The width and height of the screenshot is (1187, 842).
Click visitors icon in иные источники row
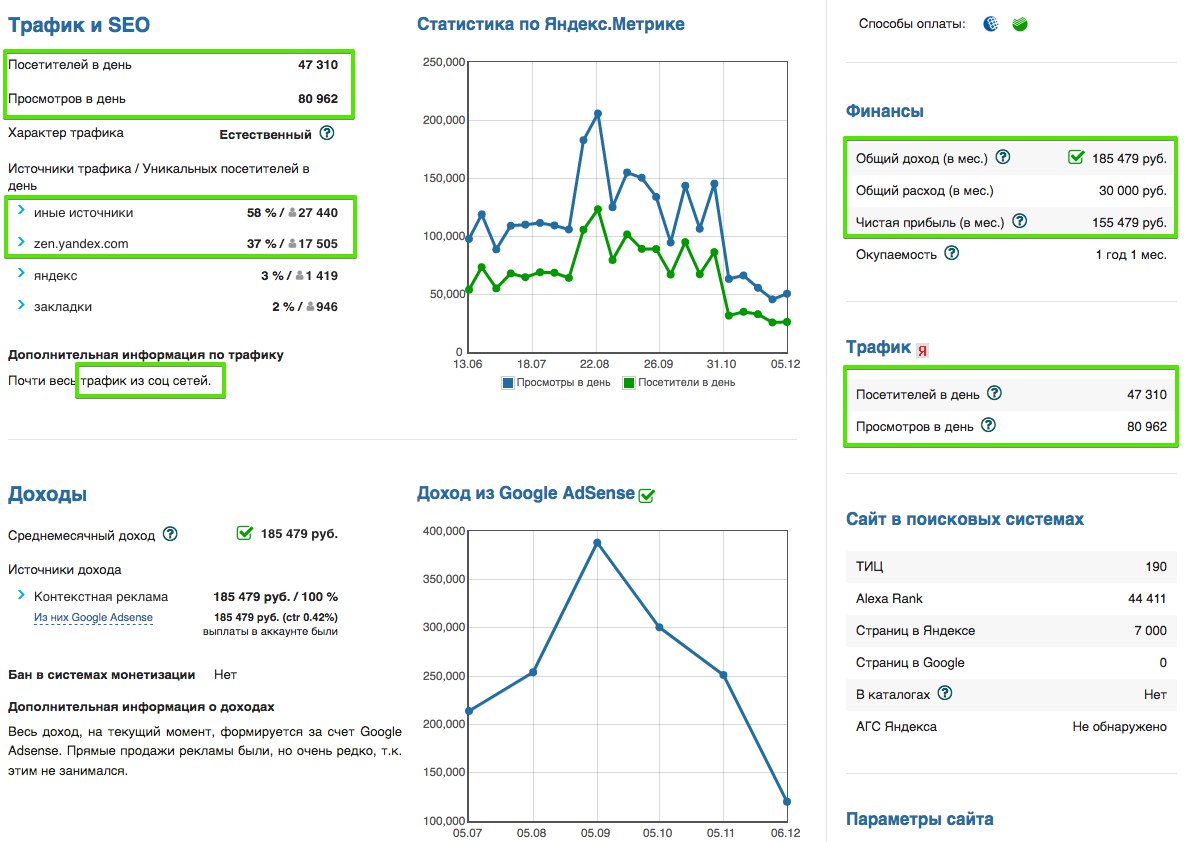point(292,213)
